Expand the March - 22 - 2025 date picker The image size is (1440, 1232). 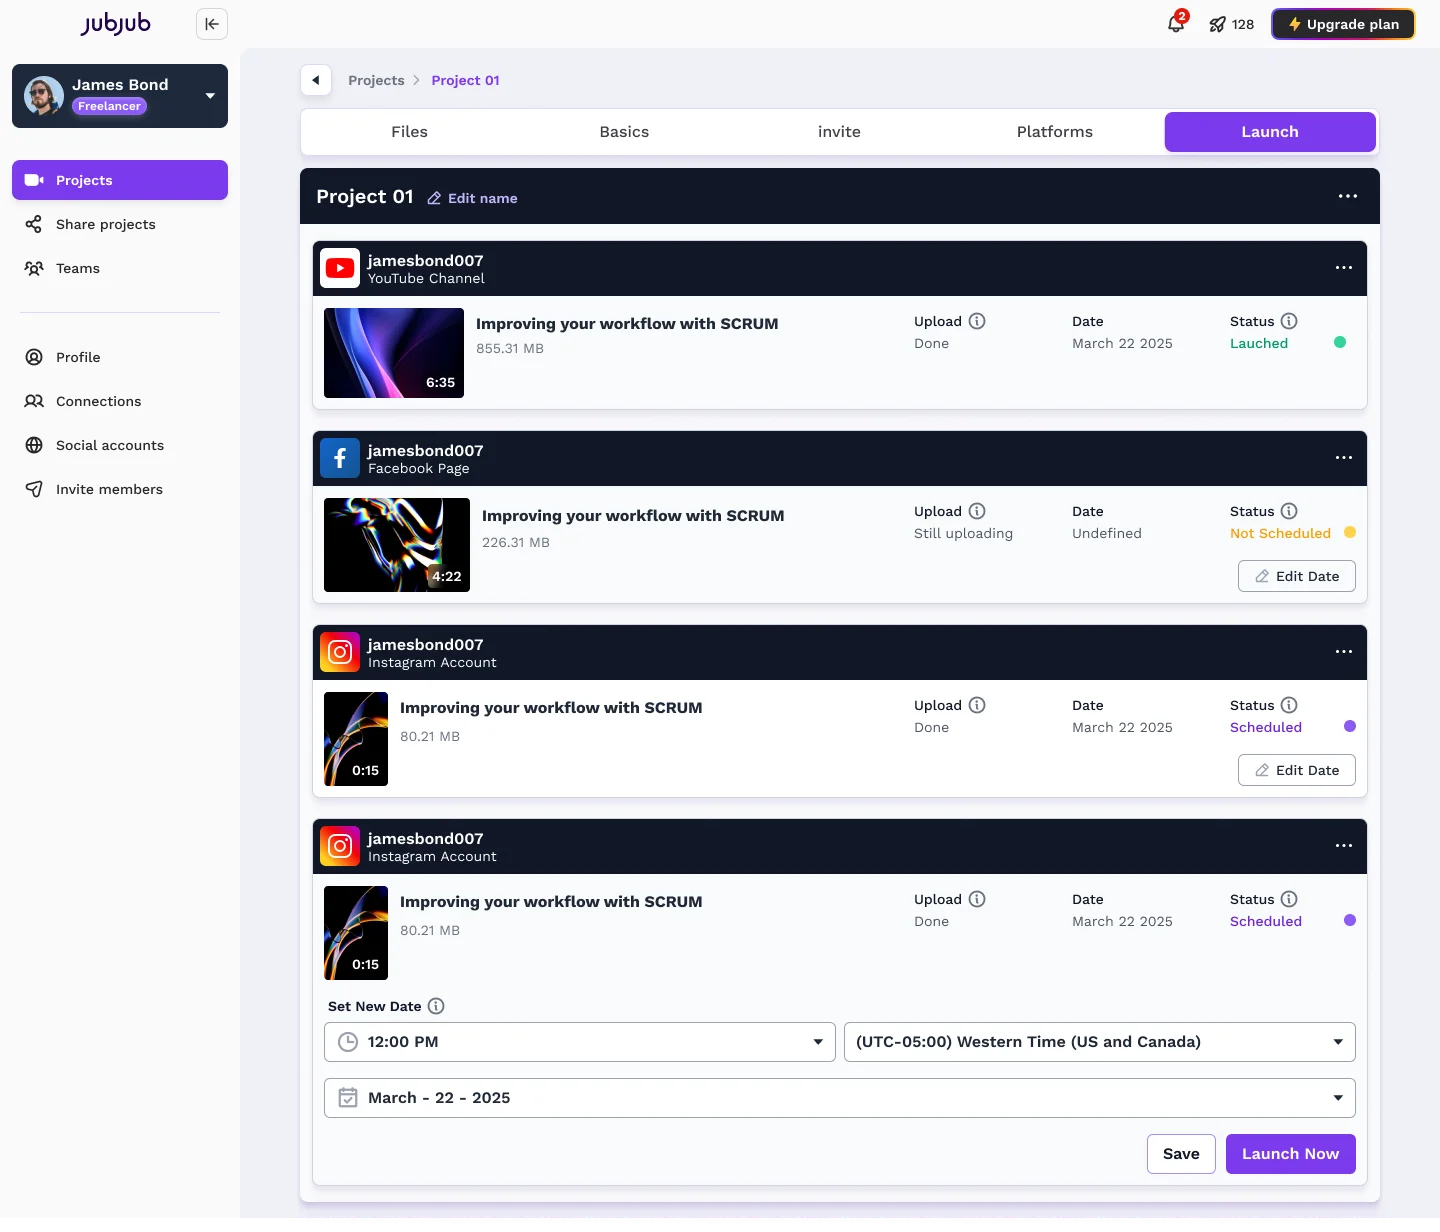point(1339,1097)
